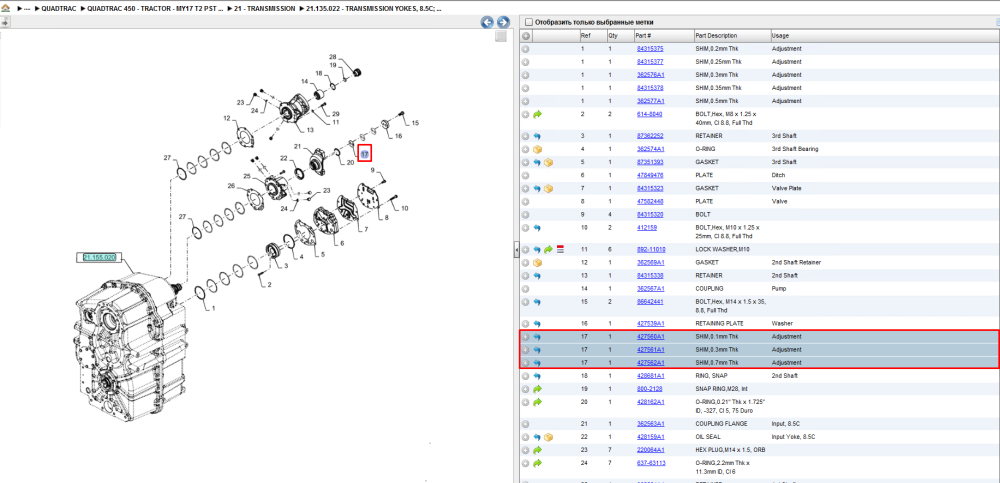
Task: Open the QUADTRAC breadcrumb level
Action: click(57, 10)
